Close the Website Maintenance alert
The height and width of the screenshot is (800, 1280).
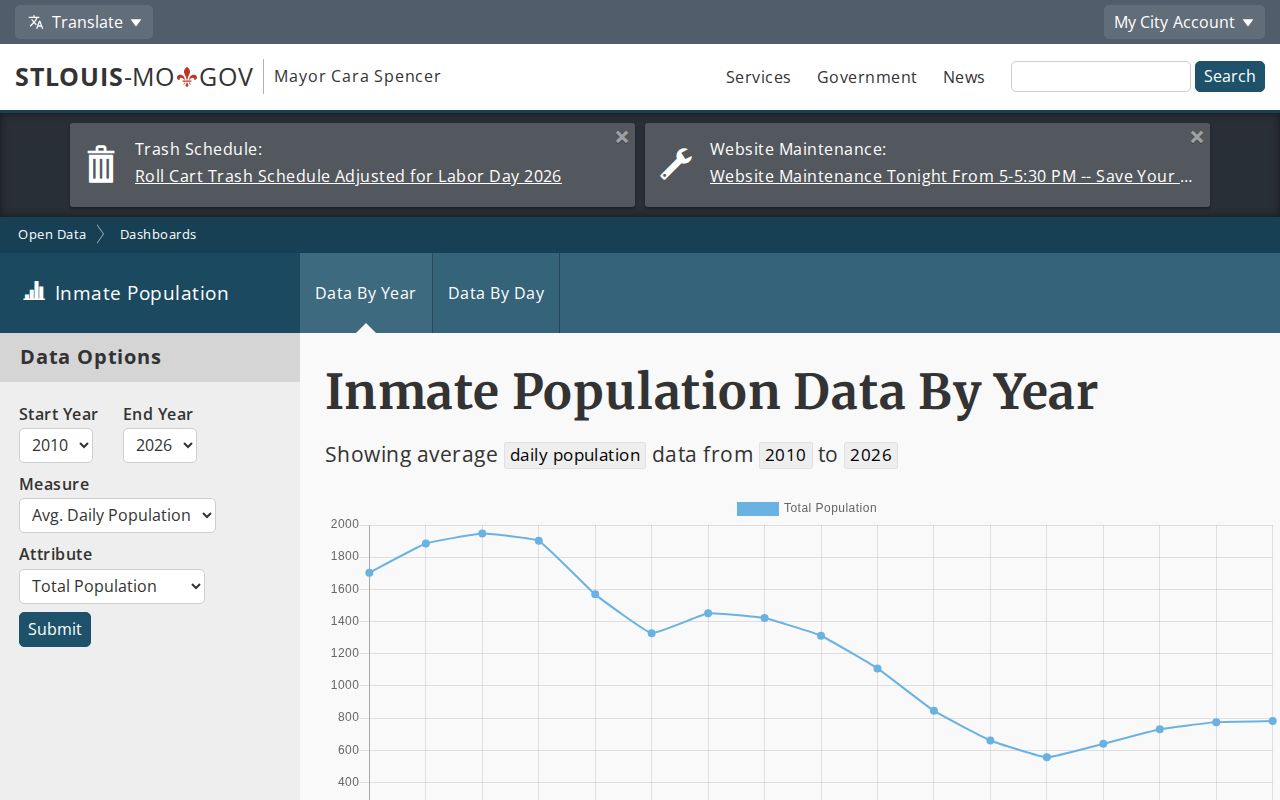tap(1197, 137)
